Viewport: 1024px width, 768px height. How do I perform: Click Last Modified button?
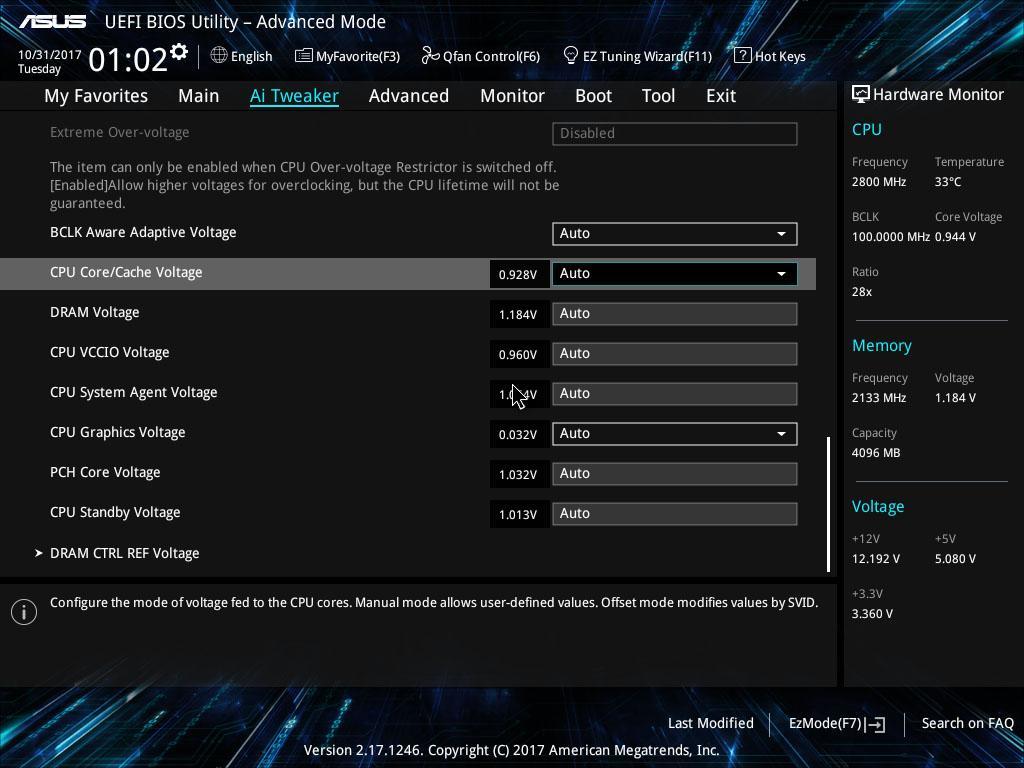point(711,724)
